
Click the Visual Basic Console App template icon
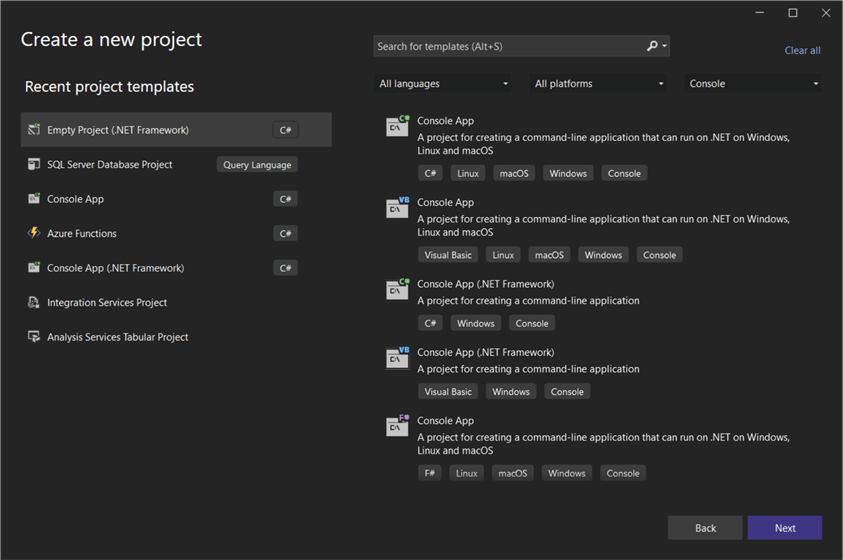click(397, 208)
